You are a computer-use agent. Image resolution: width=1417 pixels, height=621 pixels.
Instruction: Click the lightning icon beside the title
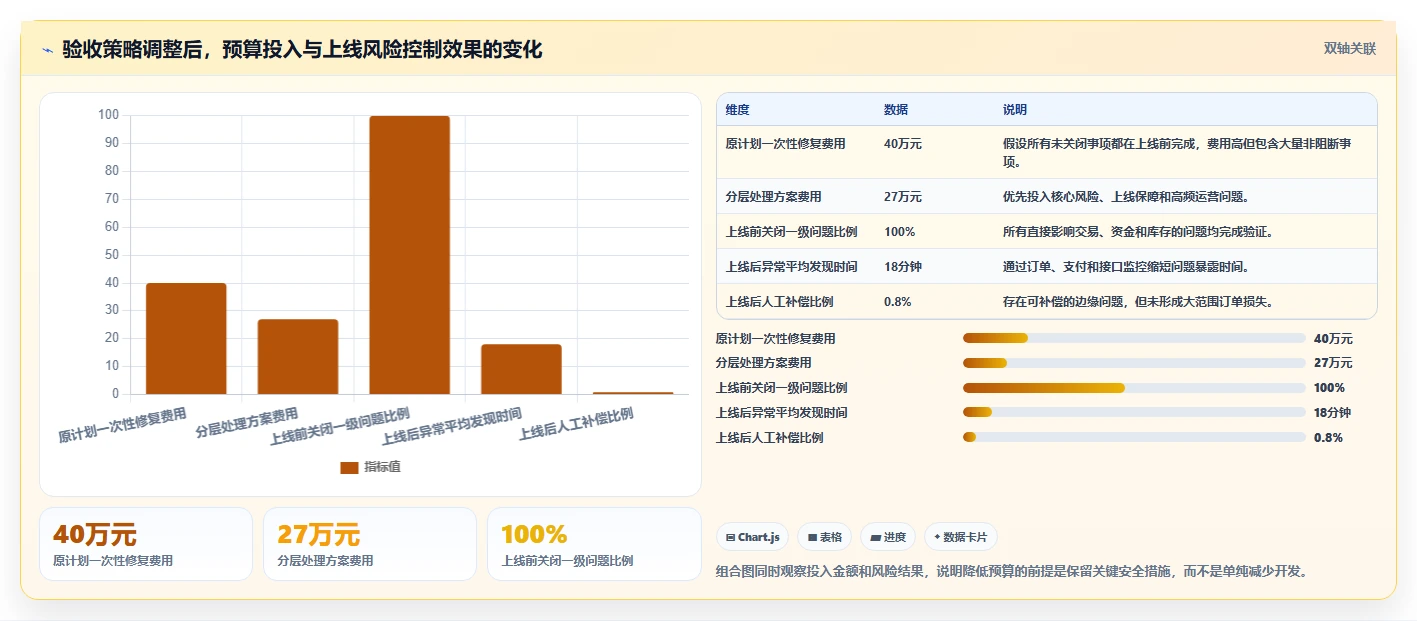(47, 50)
